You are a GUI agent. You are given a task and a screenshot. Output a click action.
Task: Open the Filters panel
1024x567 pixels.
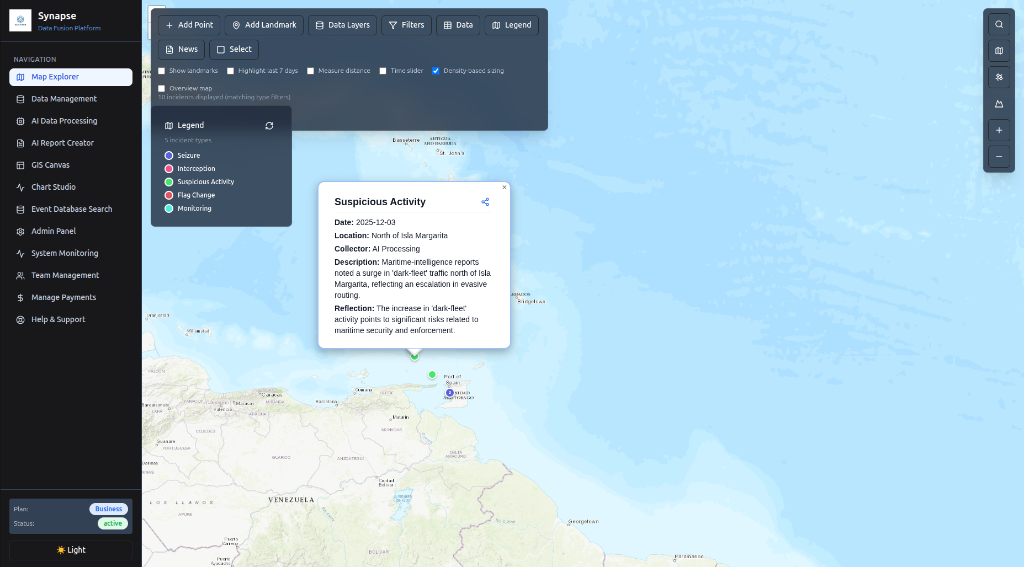[x=406, y=25]
